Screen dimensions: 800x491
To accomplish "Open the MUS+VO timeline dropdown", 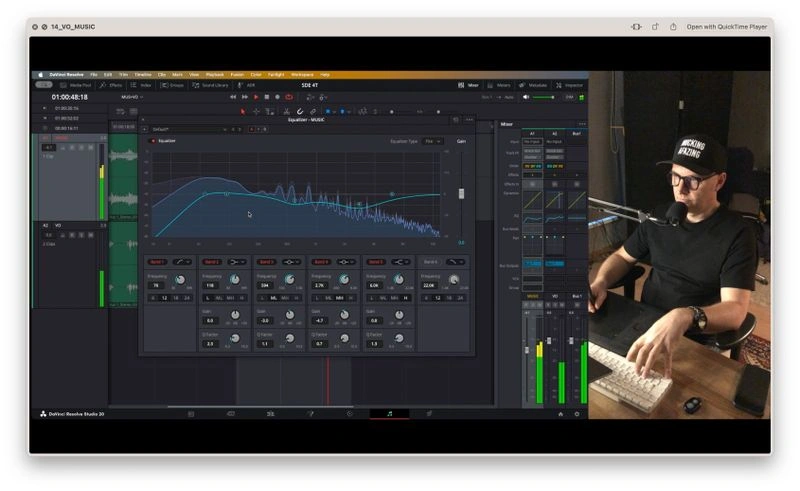I will [132, 97].
